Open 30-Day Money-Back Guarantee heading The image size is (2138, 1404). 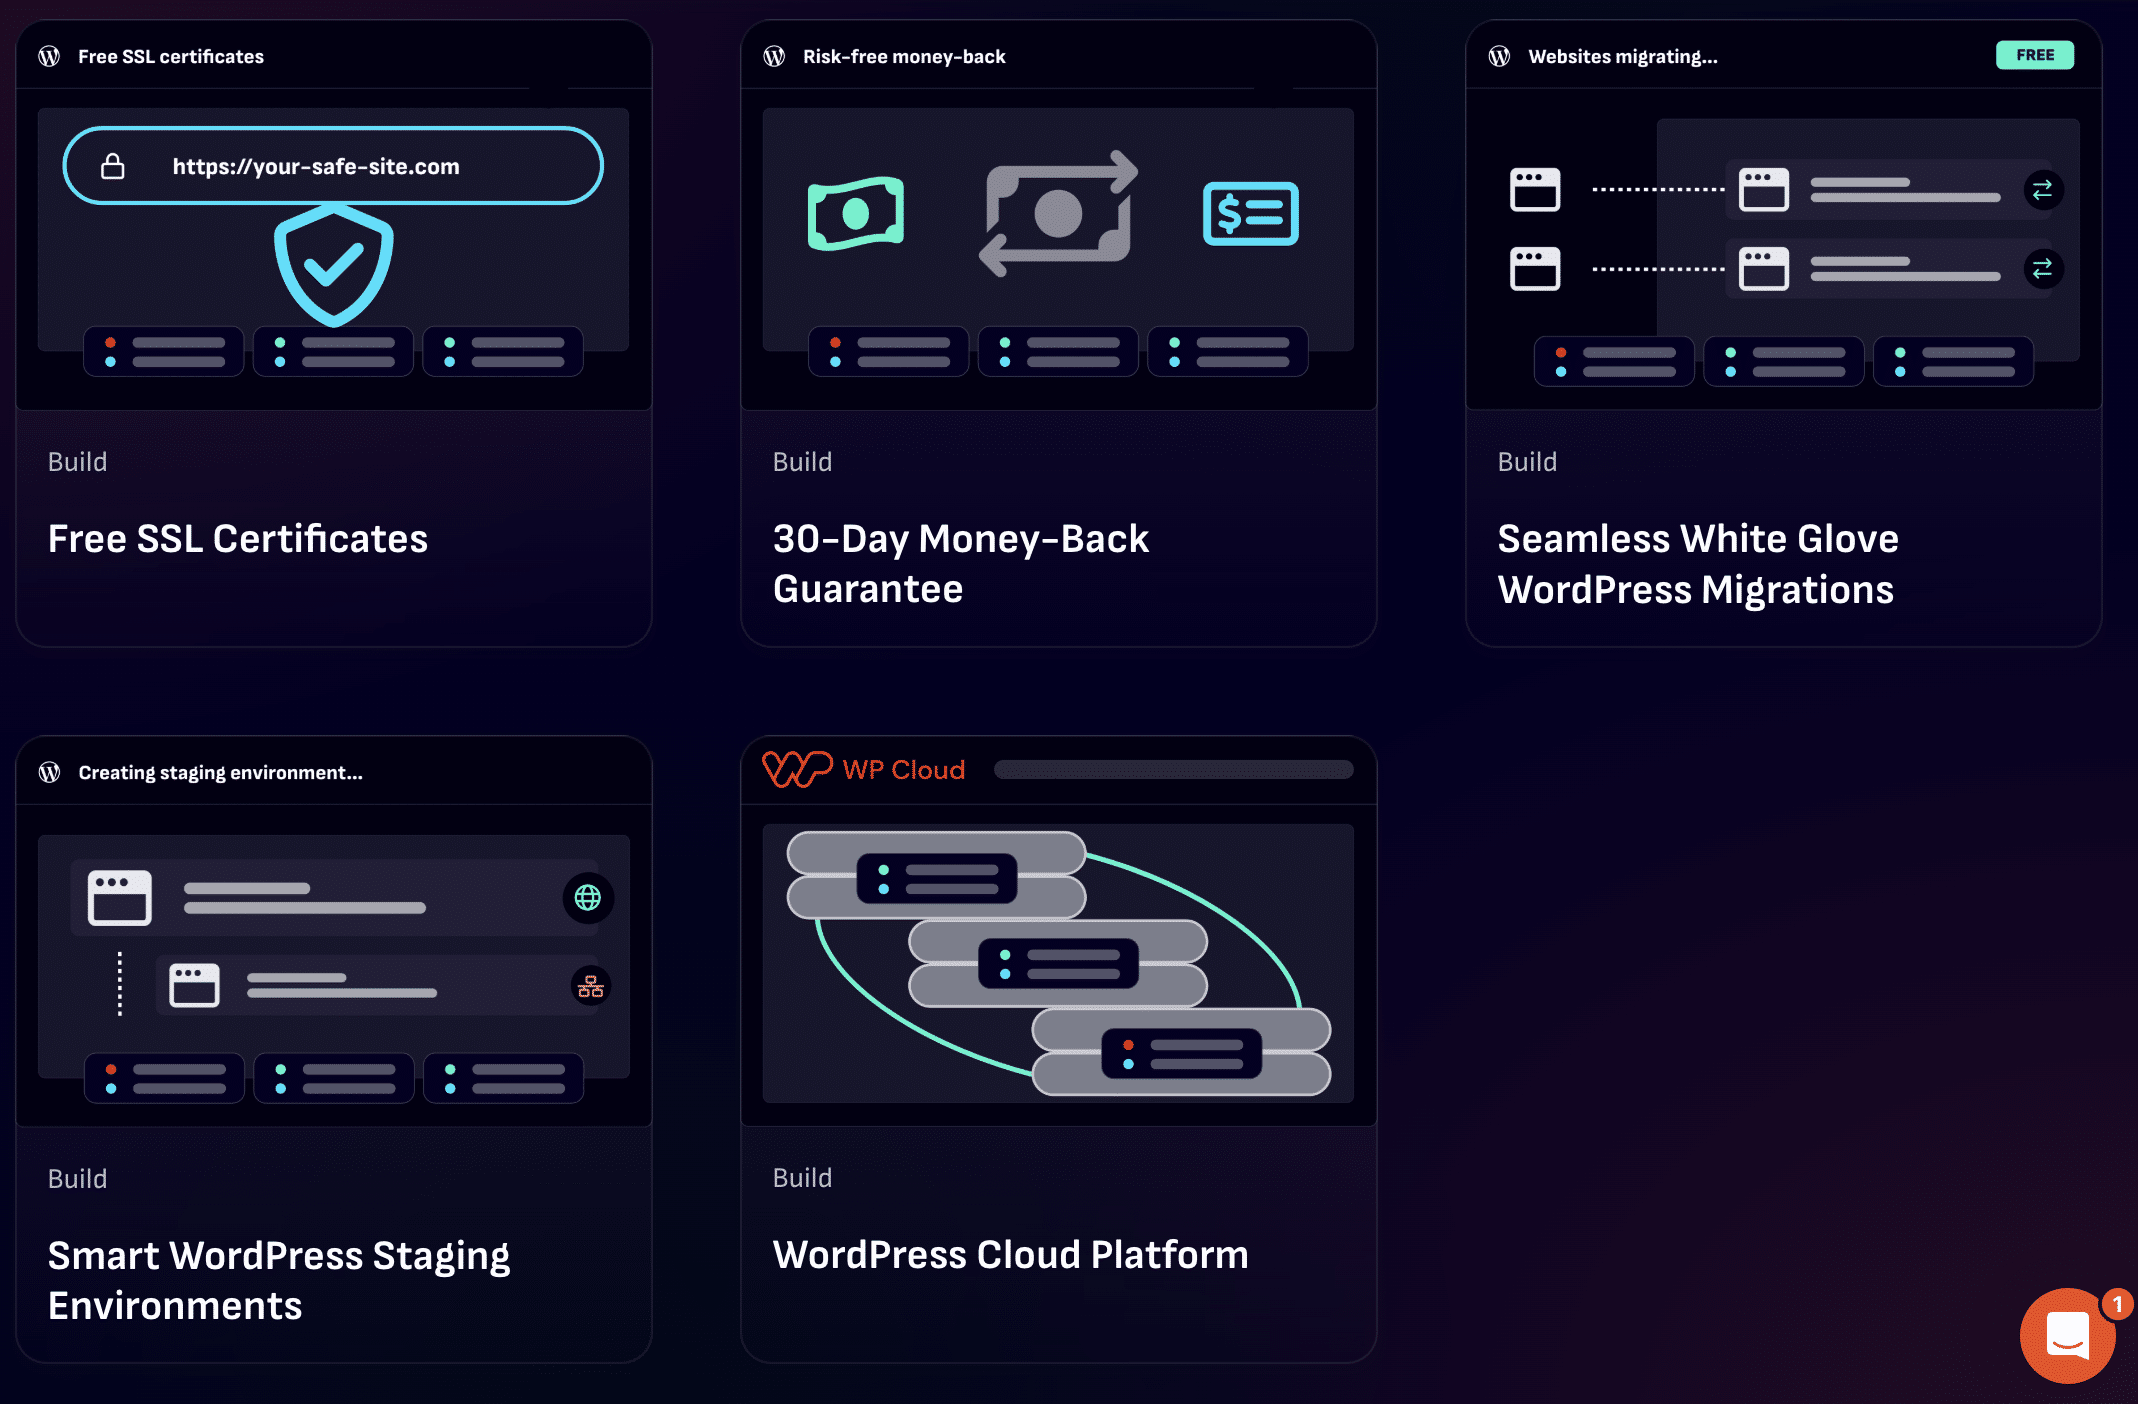tap(960, 564)
